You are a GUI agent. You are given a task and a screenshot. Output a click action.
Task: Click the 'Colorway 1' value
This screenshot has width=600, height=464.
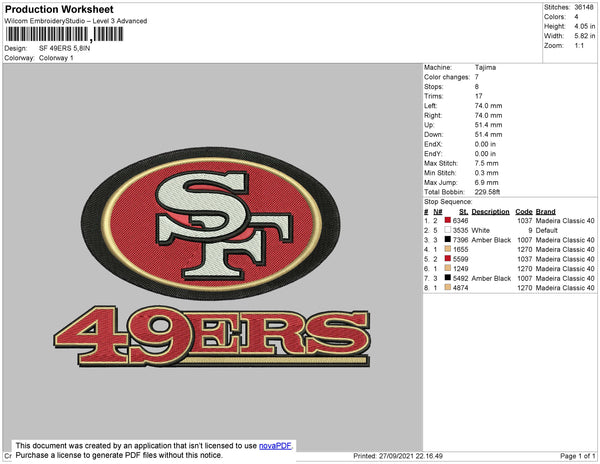click(x=56, y=58)
